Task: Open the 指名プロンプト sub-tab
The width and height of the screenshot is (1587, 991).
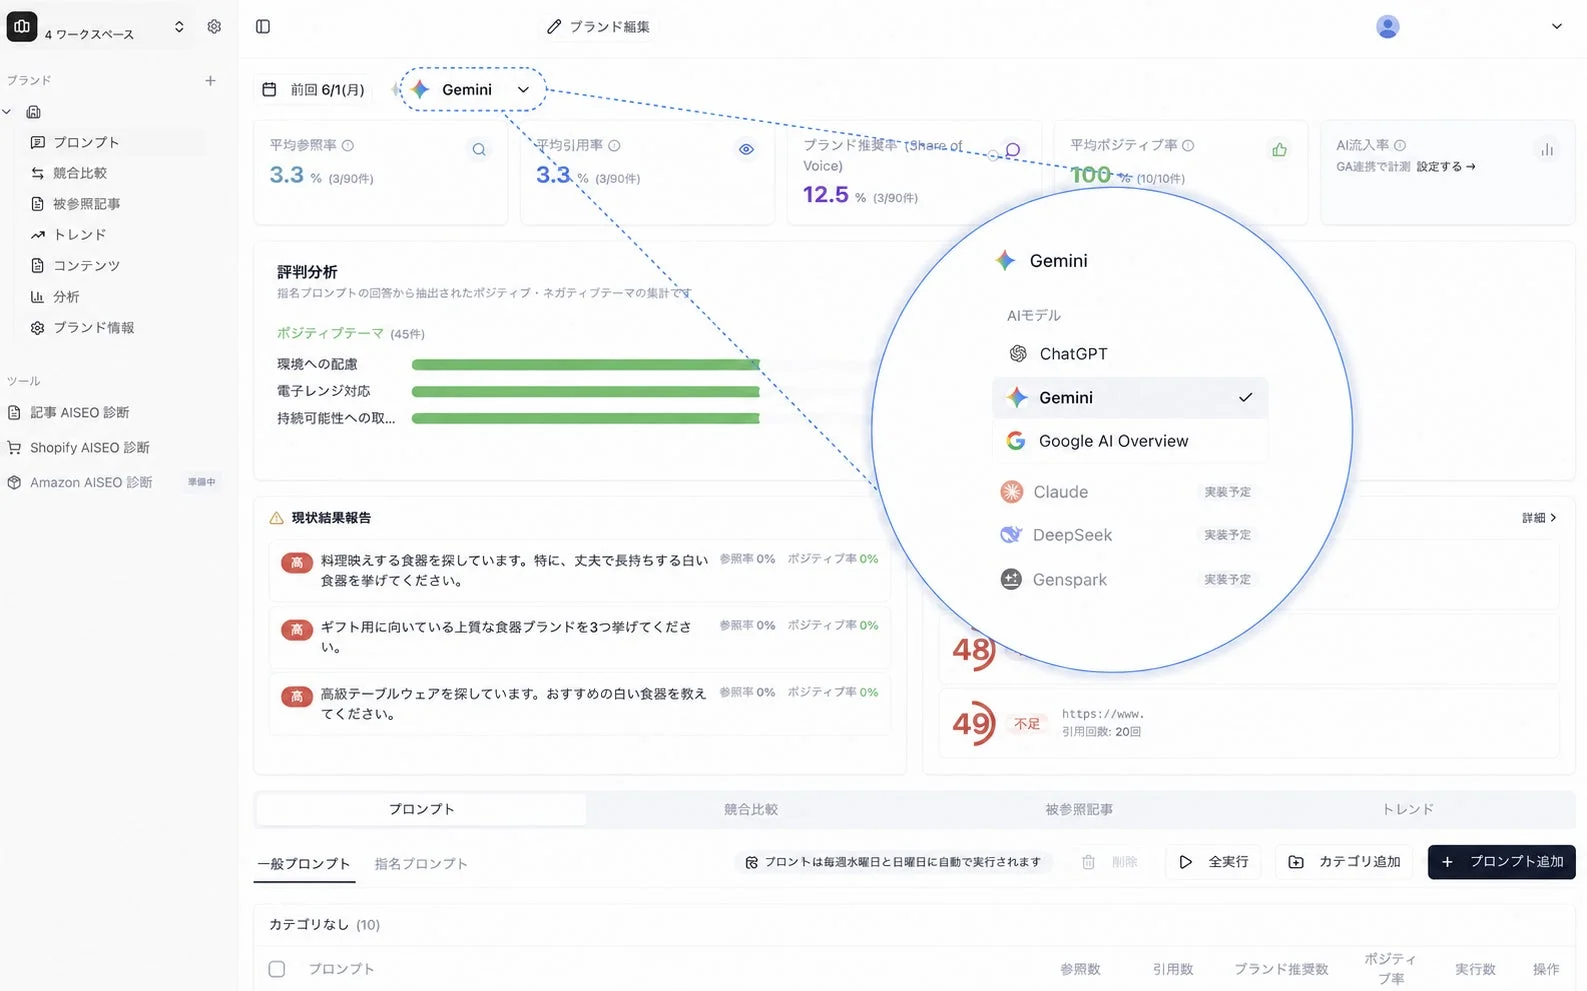Action: pos(421,863)
